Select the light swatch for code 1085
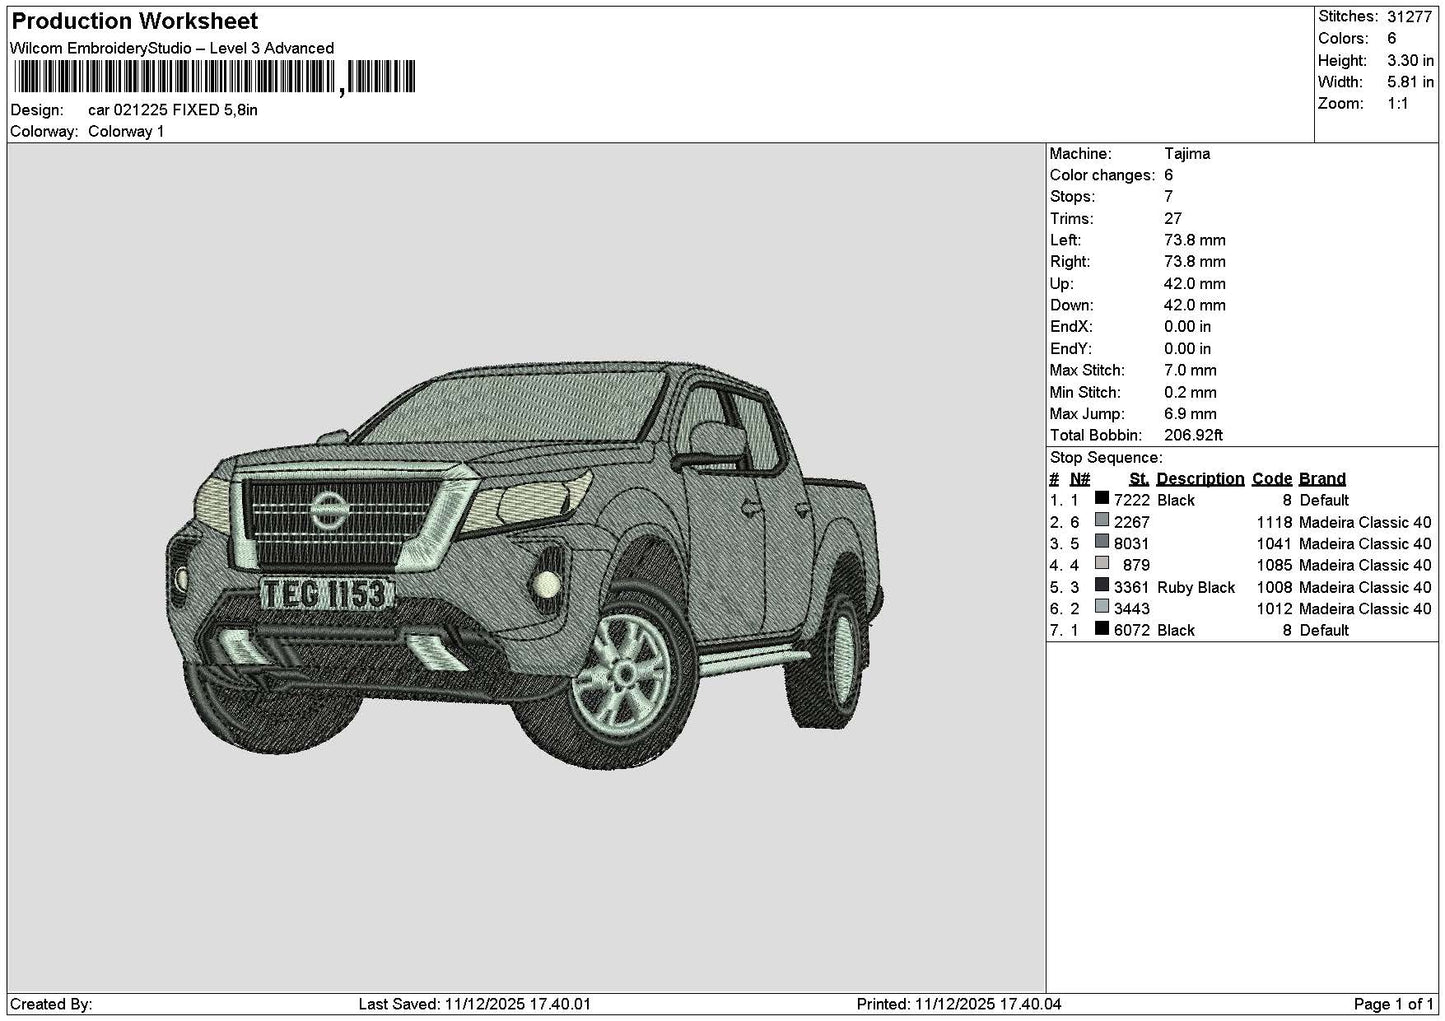The image size is (1445, 1021). click(1102, 564)
